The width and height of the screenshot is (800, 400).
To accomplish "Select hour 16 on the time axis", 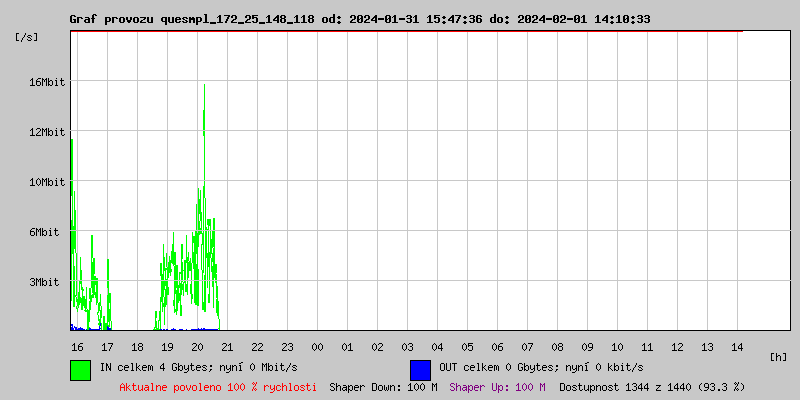I will (77, 347).
